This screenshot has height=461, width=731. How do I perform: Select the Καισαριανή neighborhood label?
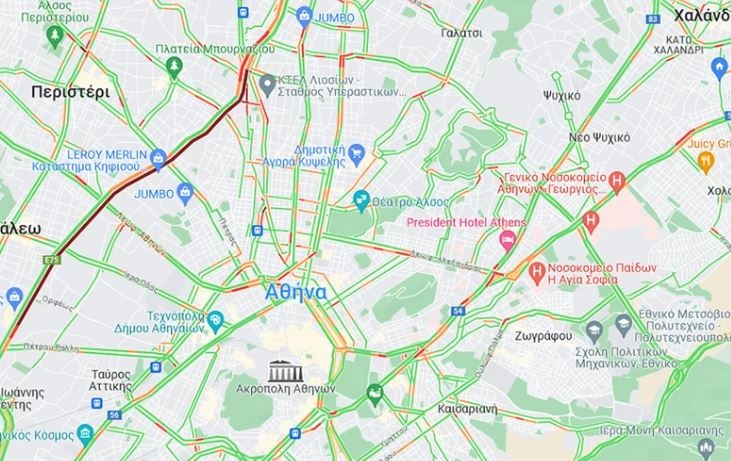(x=467, y=409)
